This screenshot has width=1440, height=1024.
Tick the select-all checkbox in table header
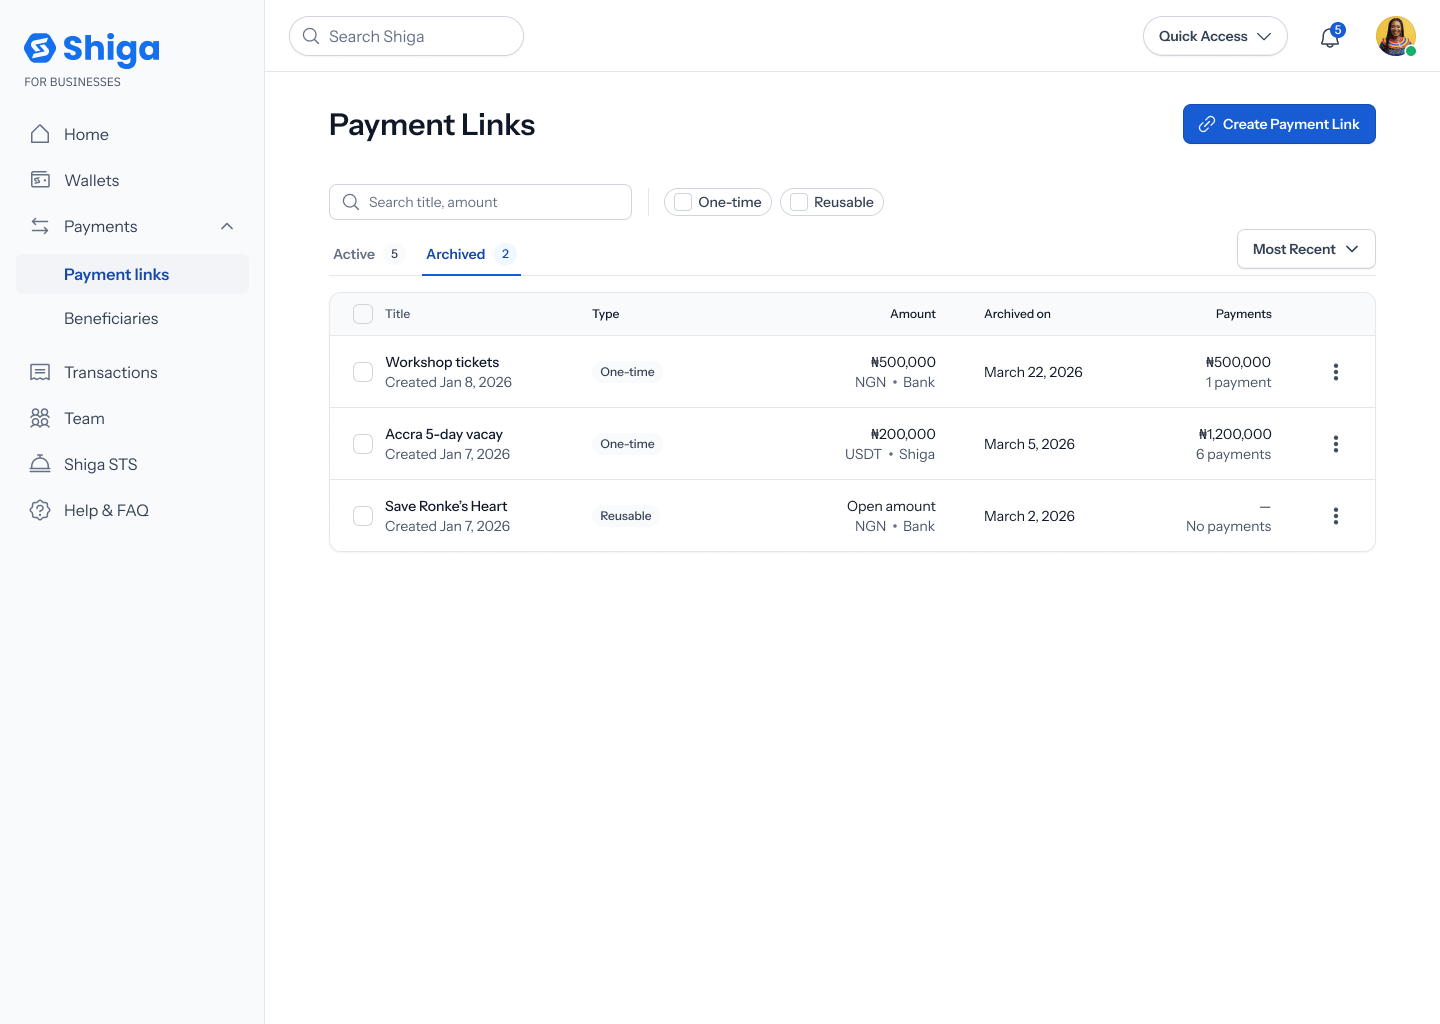click(363, 314)
